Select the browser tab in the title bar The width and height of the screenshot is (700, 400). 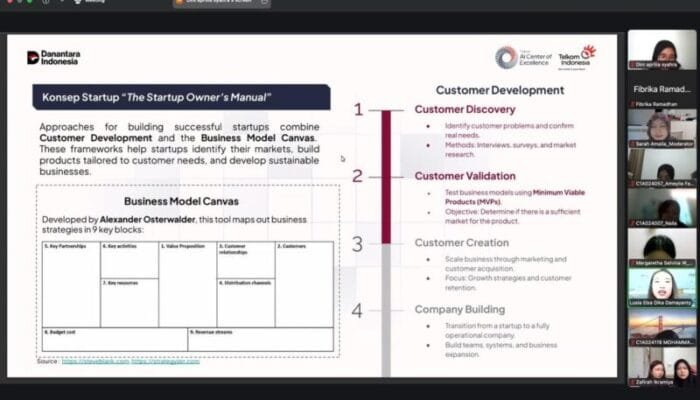(221, 5)
